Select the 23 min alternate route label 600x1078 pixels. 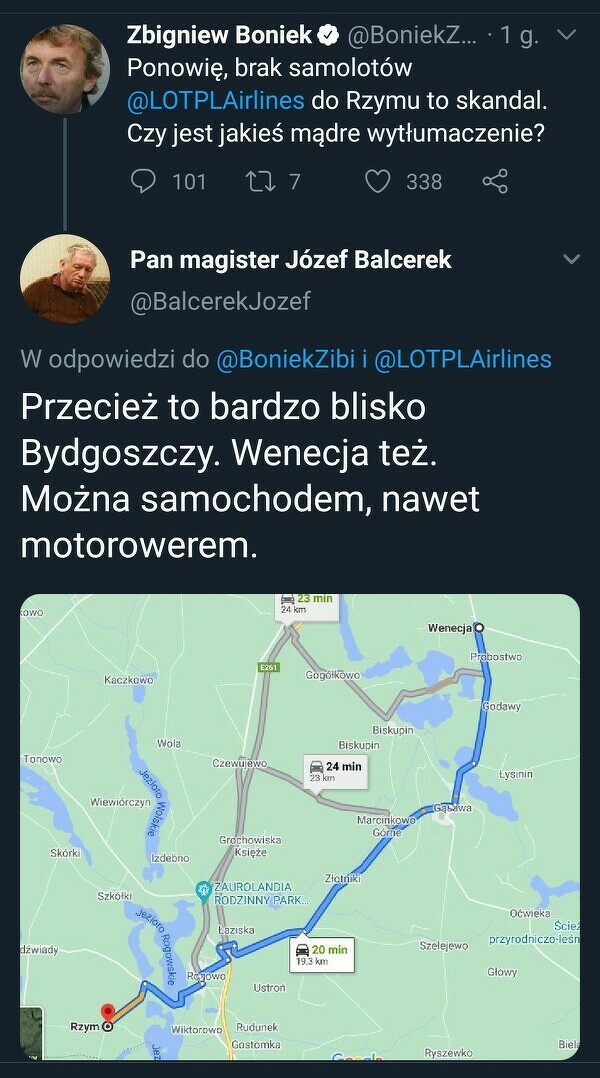[307, 607]
